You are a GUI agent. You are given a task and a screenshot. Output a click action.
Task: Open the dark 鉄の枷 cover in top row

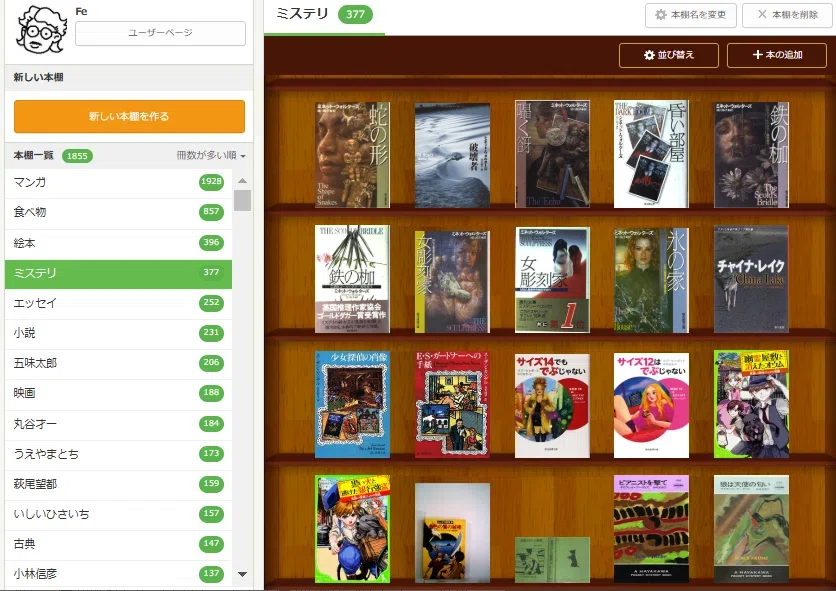coord(751,155)
